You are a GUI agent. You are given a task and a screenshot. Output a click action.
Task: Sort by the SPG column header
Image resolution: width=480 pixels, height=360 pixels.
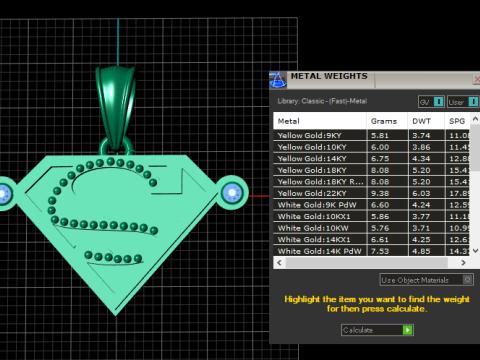coord(457,121)
